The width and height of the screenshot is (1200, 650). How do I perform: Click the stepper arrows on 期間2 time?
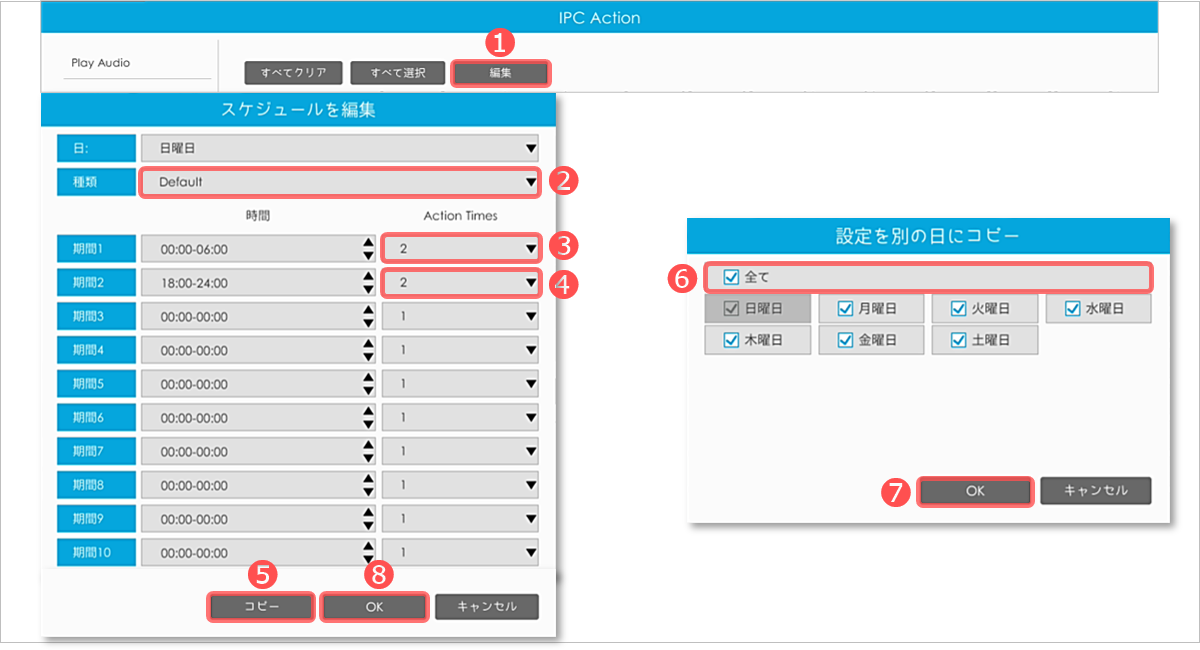tap(368, 283)
